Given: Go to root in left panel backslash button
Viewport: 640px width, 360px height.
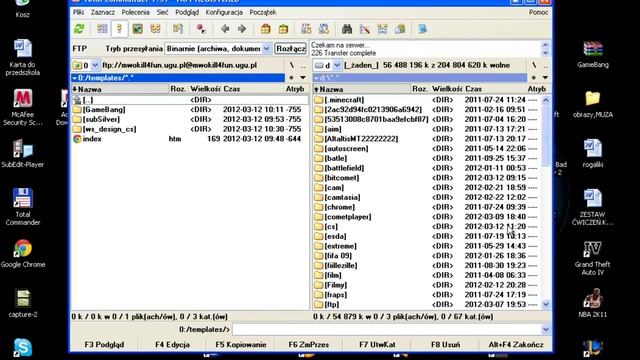Looking at the screenshot, I should point(291,65).
